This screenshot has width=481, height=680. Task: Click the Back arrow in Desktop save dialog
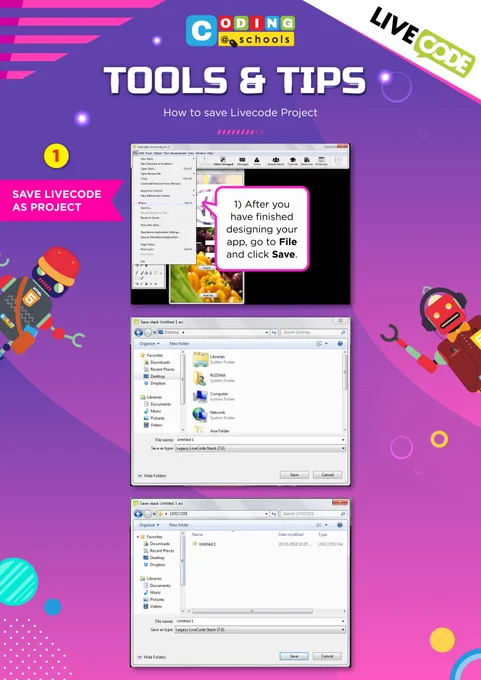[138, 333]
